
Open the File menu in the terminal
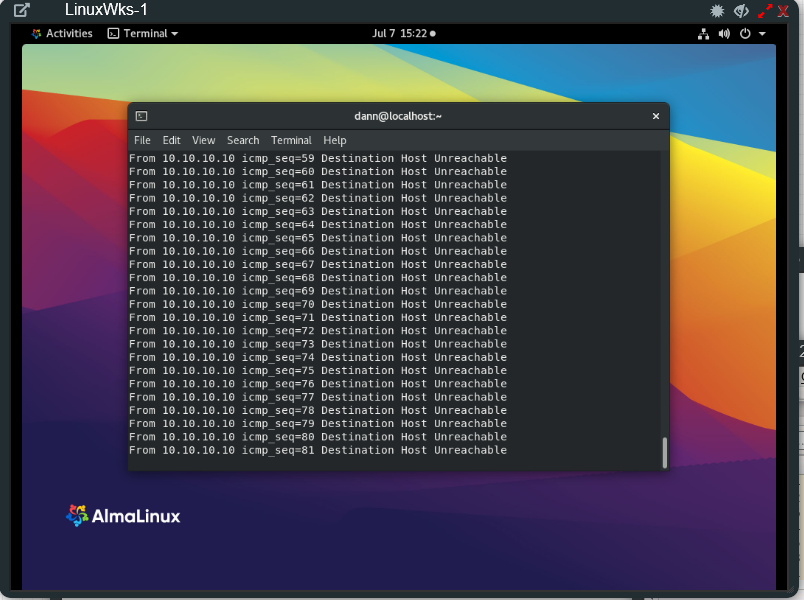(x=142, y=140)
